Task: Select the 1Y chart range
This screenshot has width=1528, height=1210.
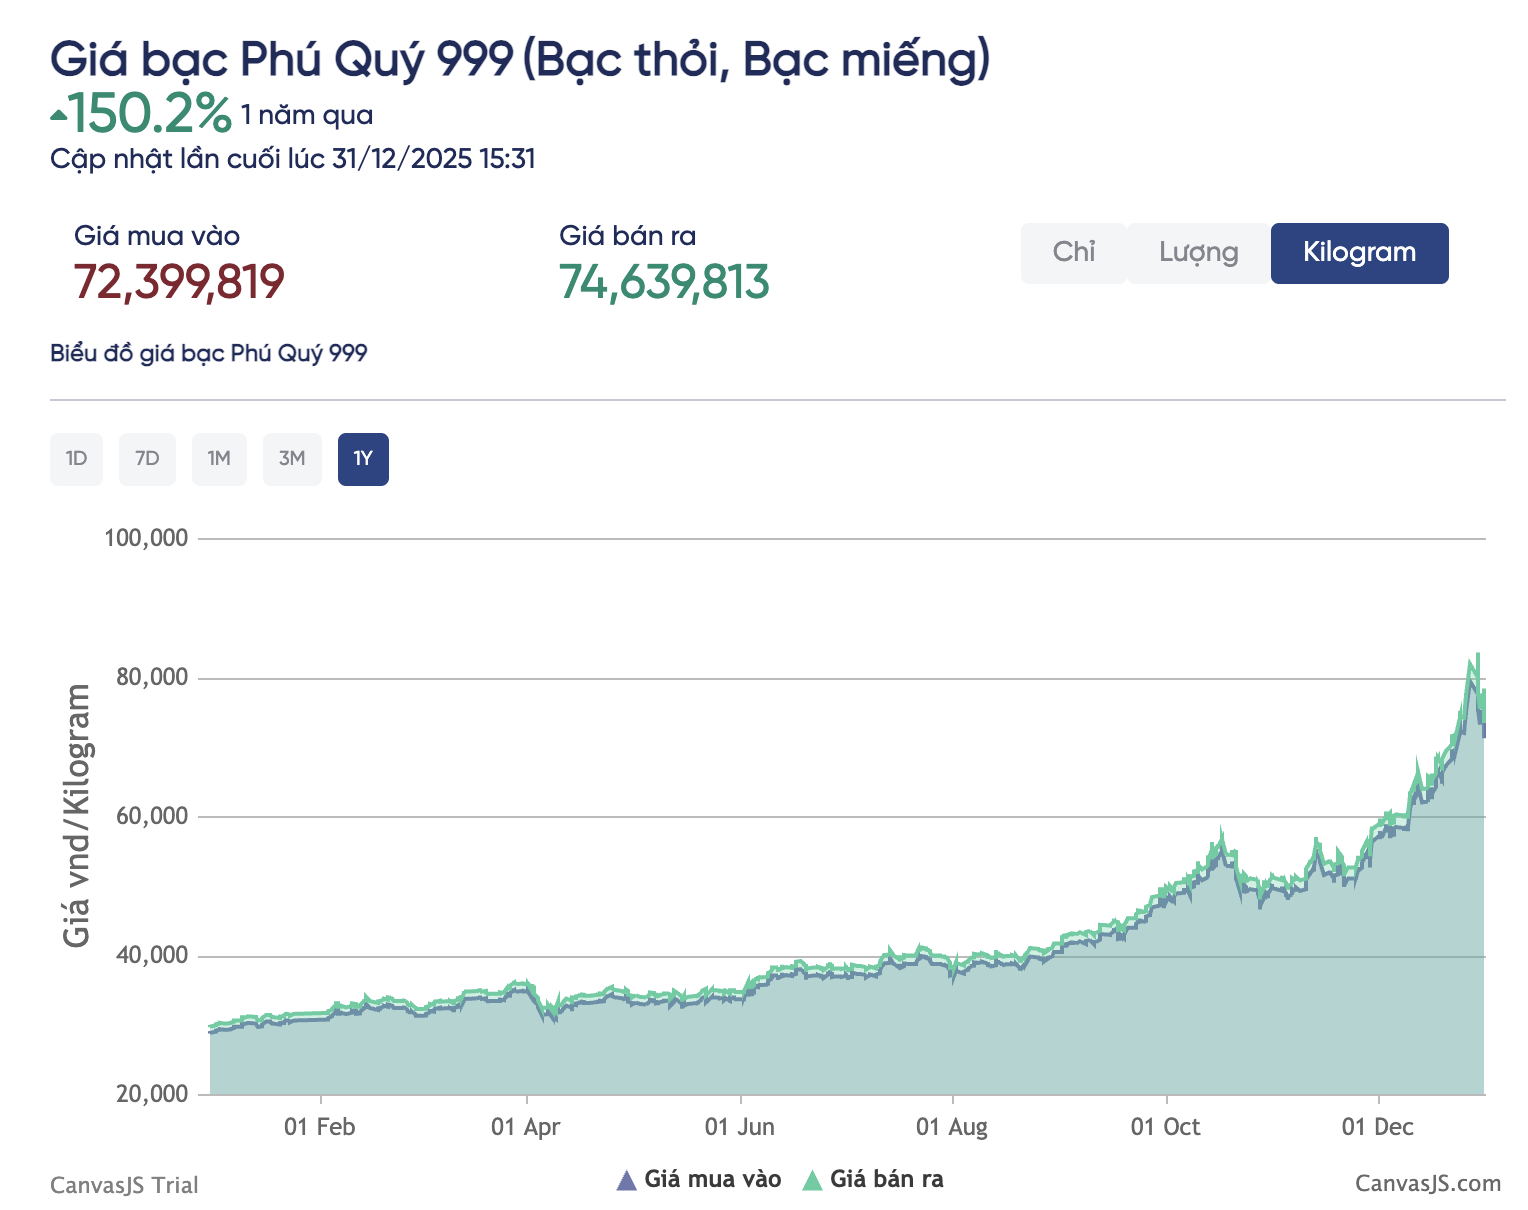Action: 363,459
